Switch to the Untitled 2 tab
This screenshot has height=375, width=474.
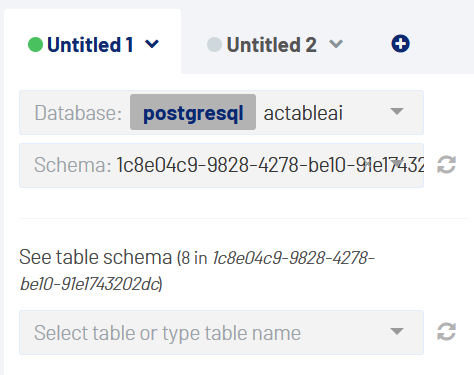pyautogui.click(x=272, y=45)
